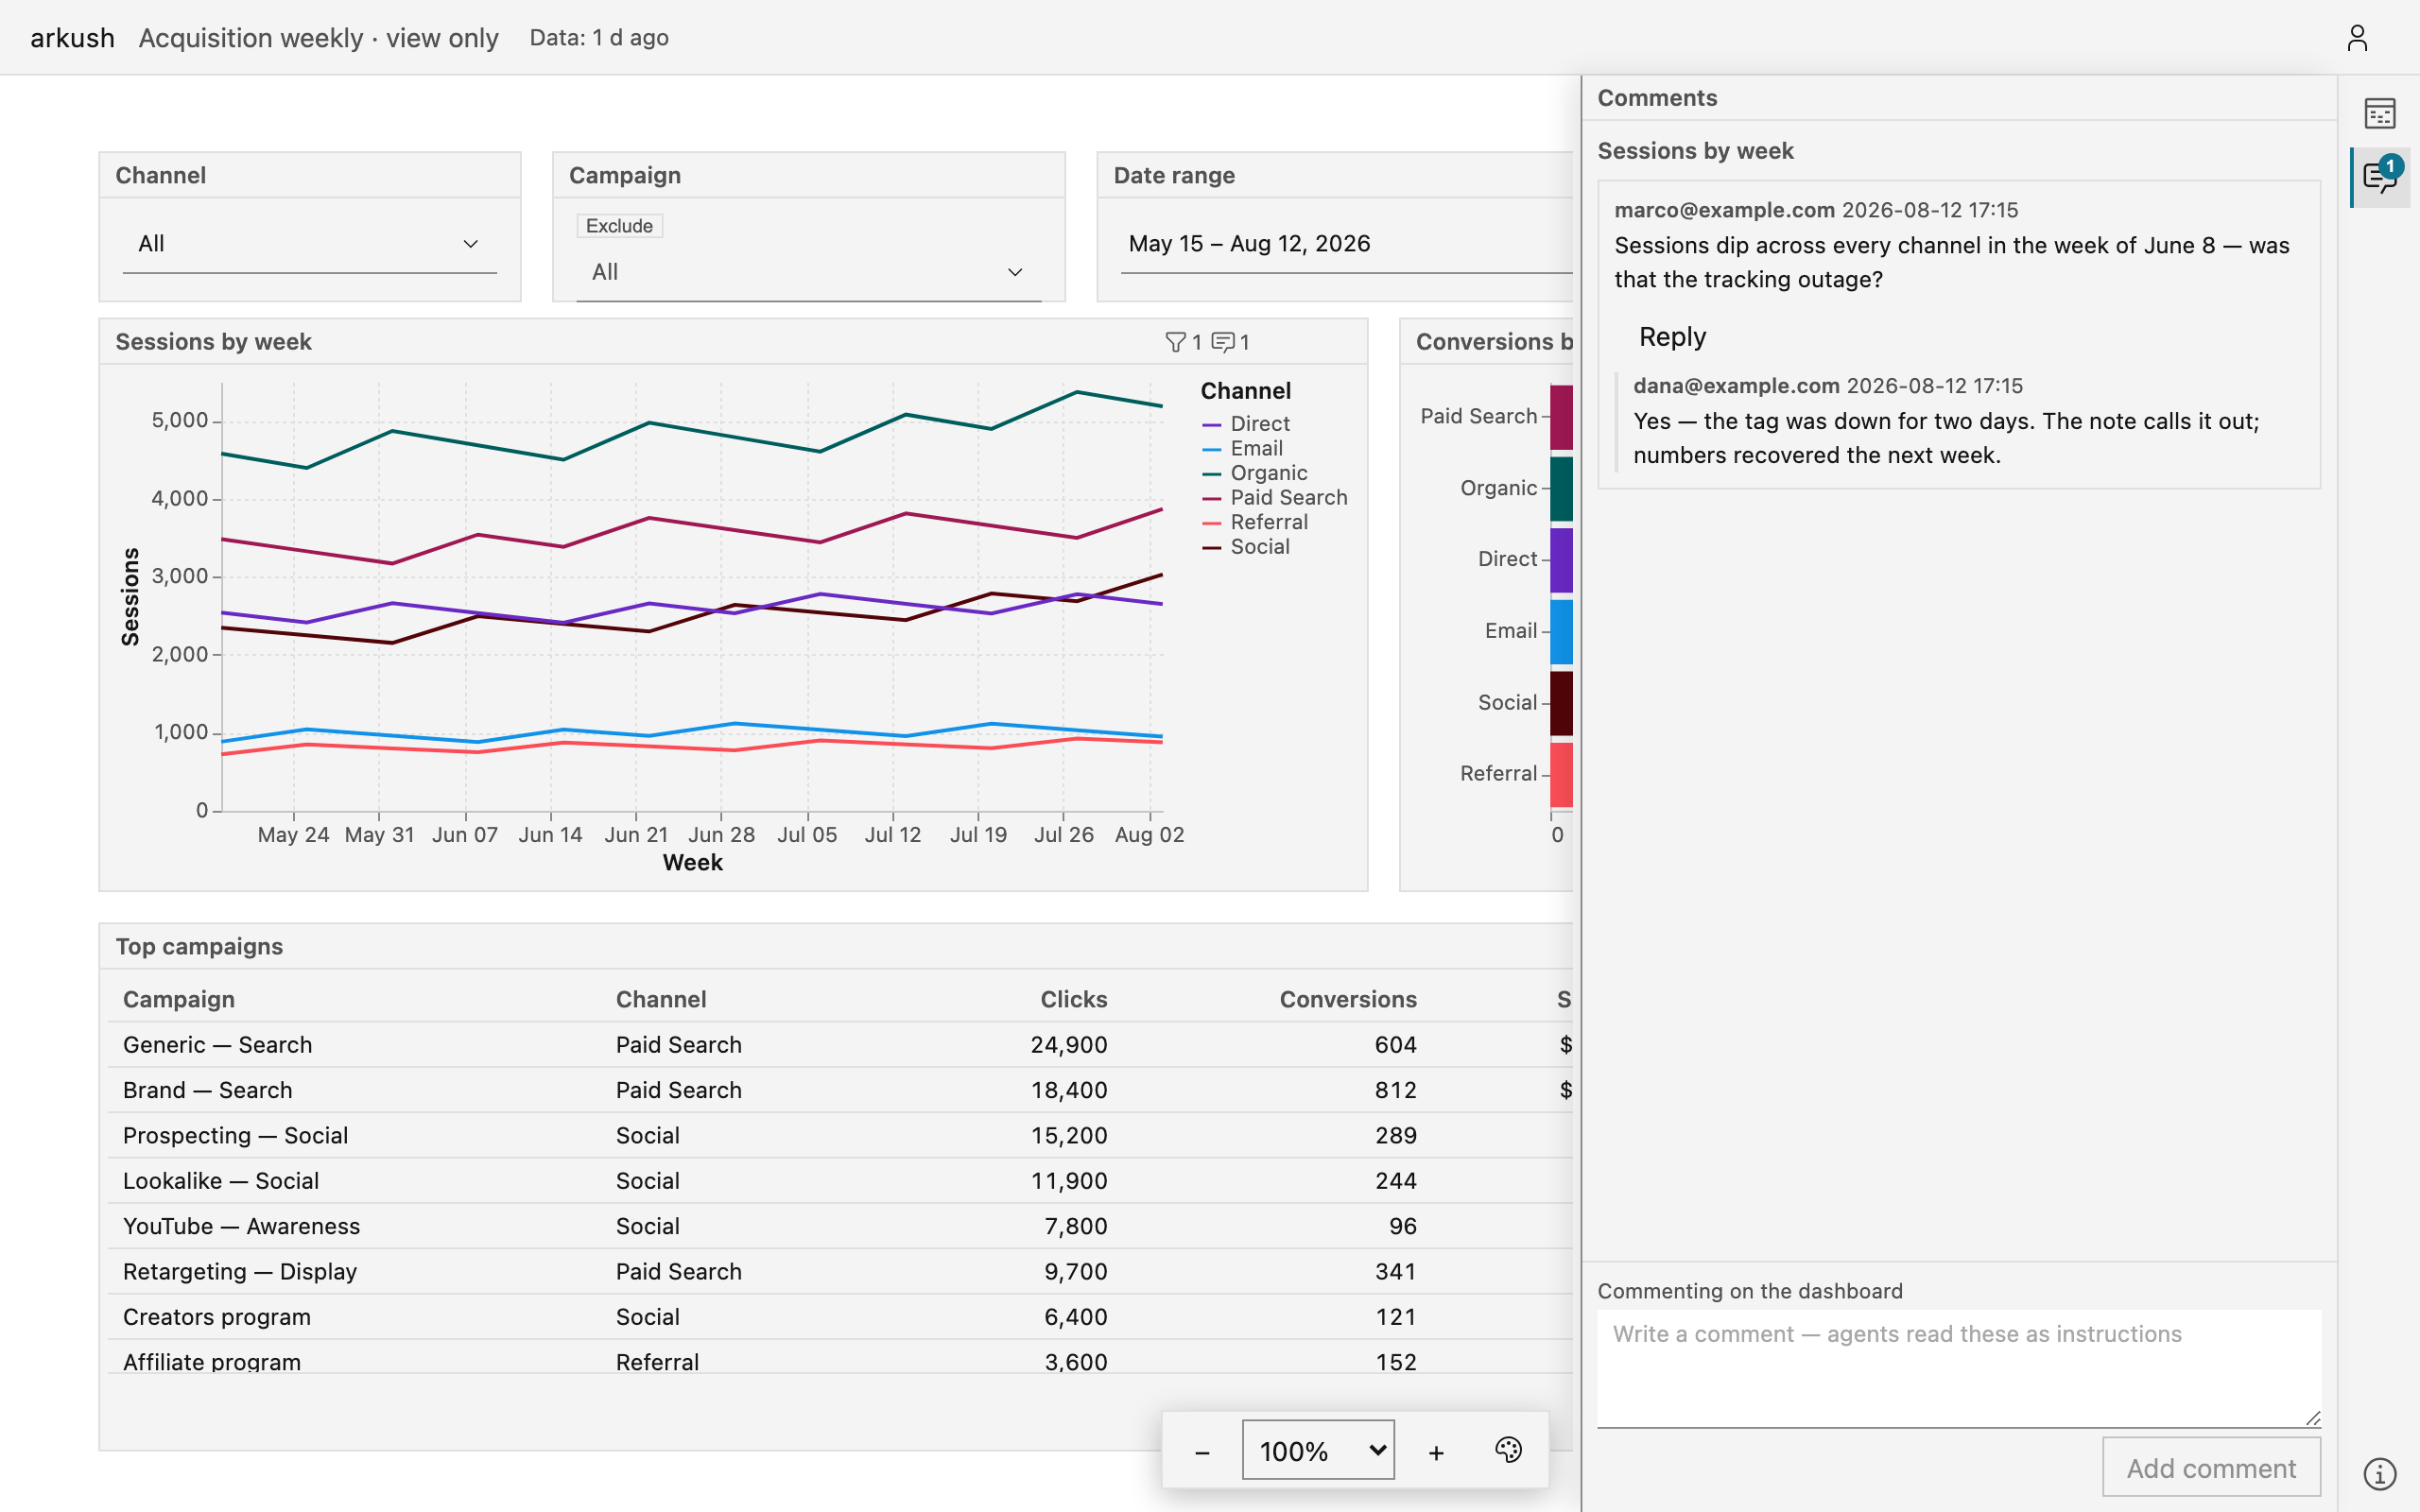
Task: Click the 'Data: 1 d ago' freshness label
Action: 599,38
